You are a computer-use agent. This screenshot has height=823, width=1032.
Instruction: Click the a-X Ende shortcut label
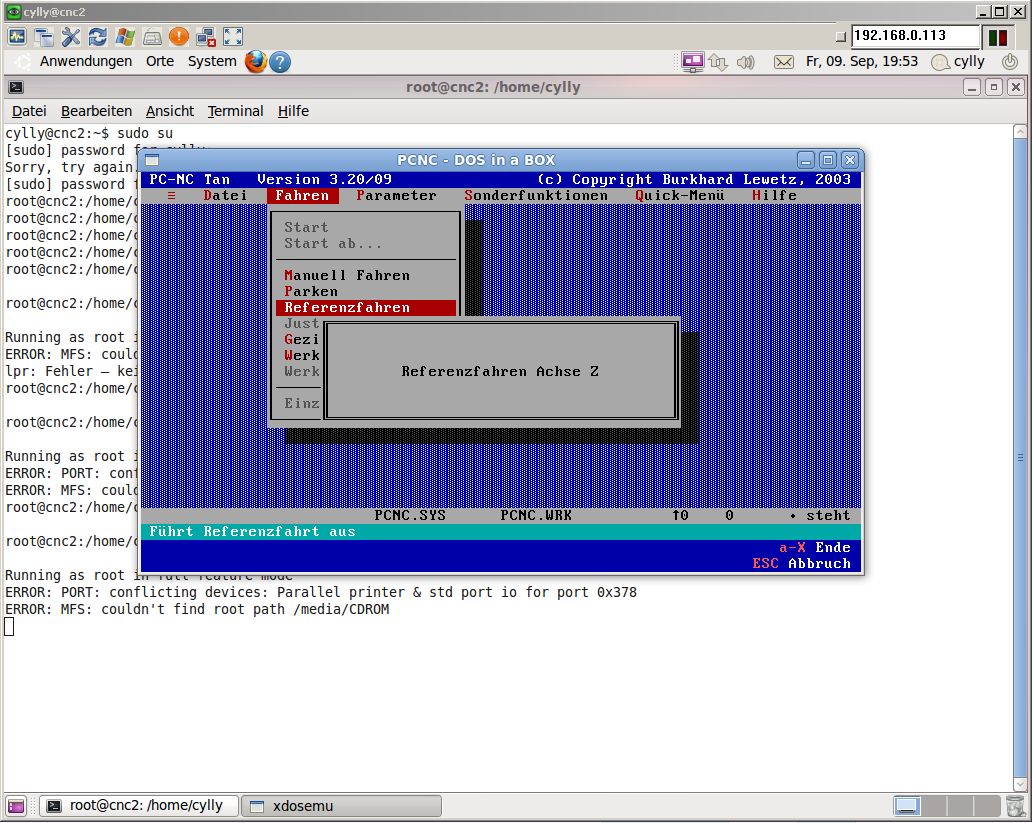[815, 548]
